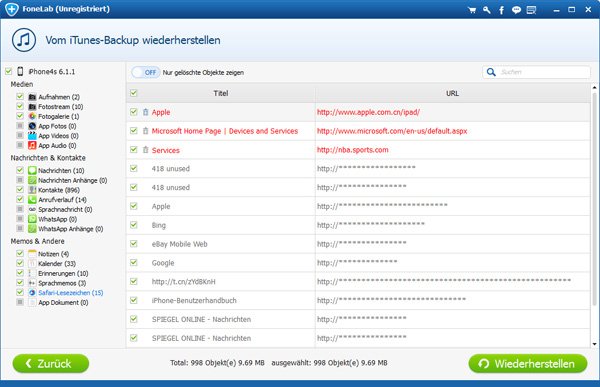This screenshot has height=387, width=600.
Task: Select the App Fotos icon
Action: click(32, 126)
